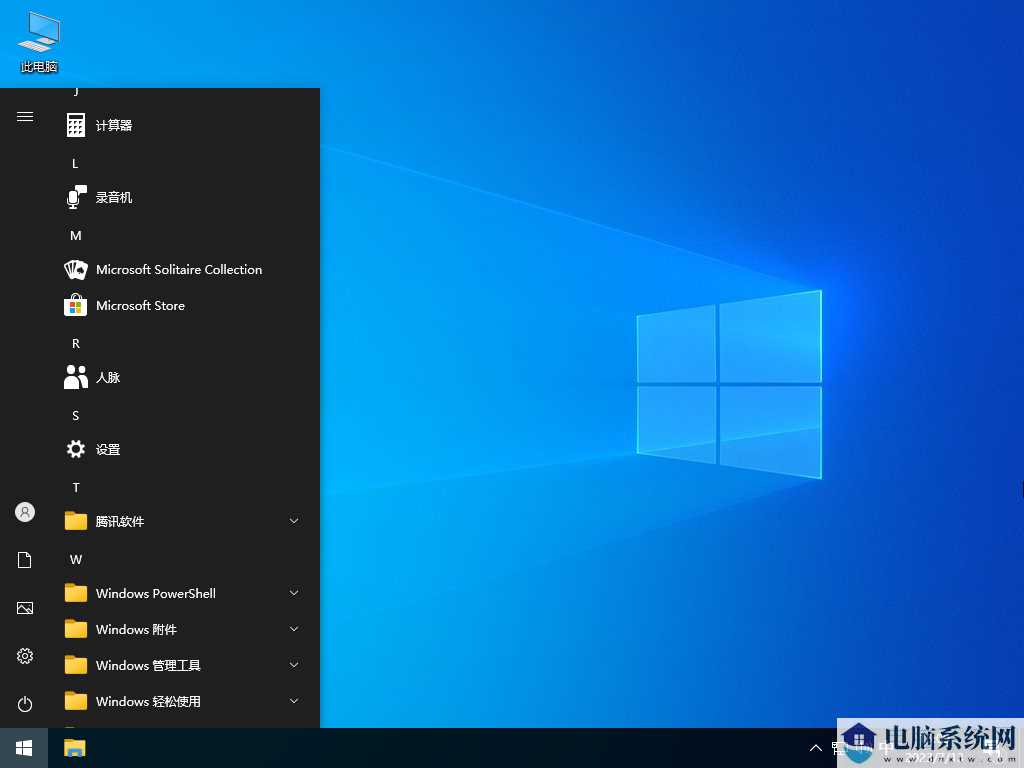Open the user account avatar in sidebar
This screenshot has height=768, width=1024.
click(x=25, y=512)
